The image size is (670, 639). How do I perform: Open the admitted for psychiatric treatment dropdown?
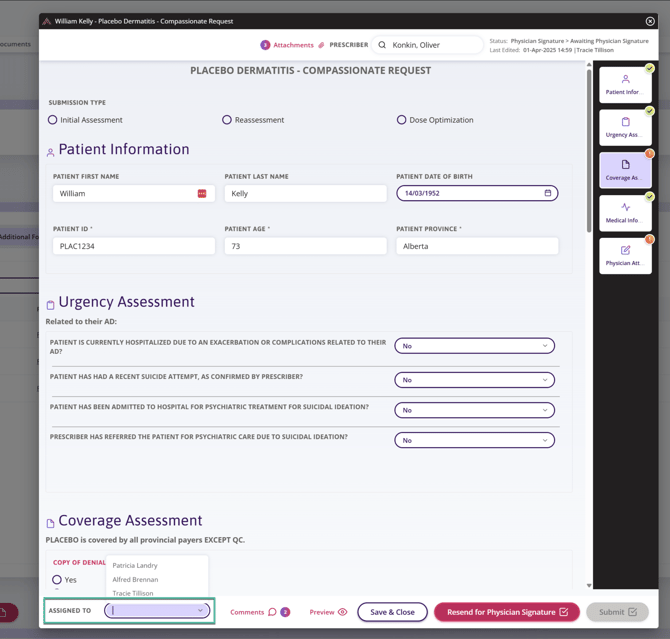coord(474,410)
